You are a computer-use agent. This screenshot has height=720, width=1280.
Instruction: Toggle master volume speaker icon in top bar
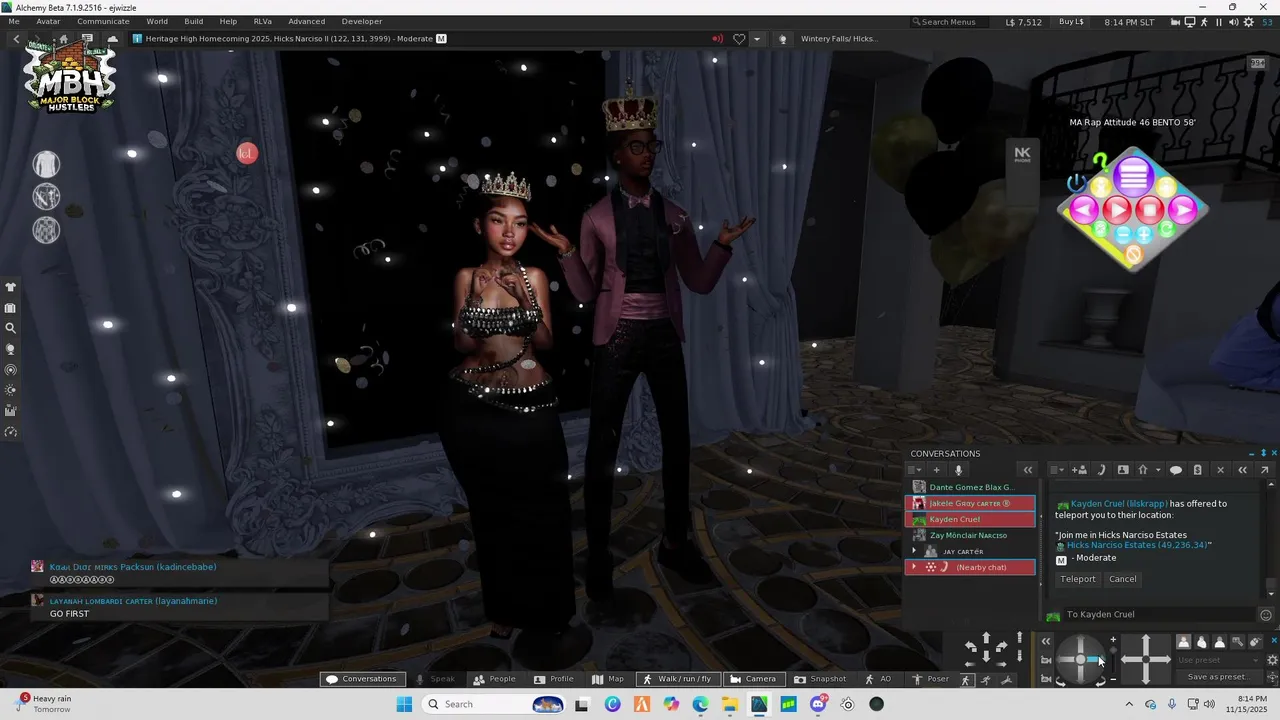pos(1234,22)
